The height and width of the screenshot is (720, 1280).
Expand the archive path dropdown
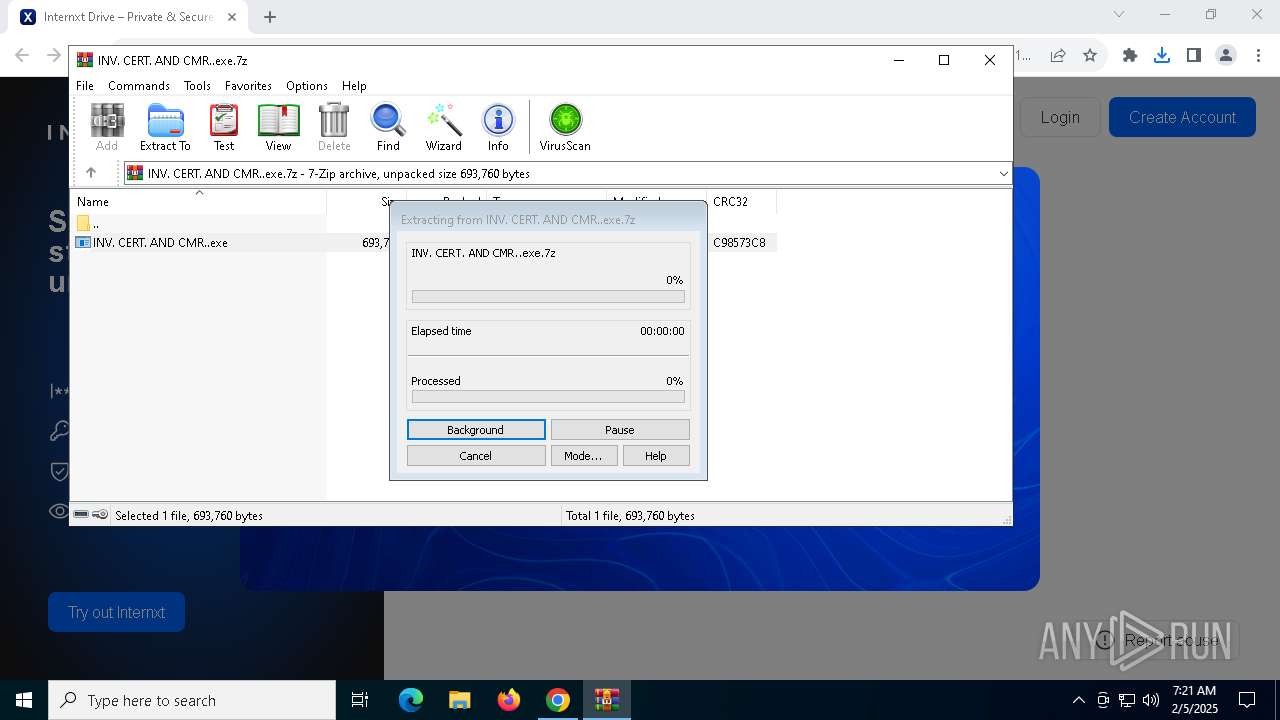(1003, 173)
